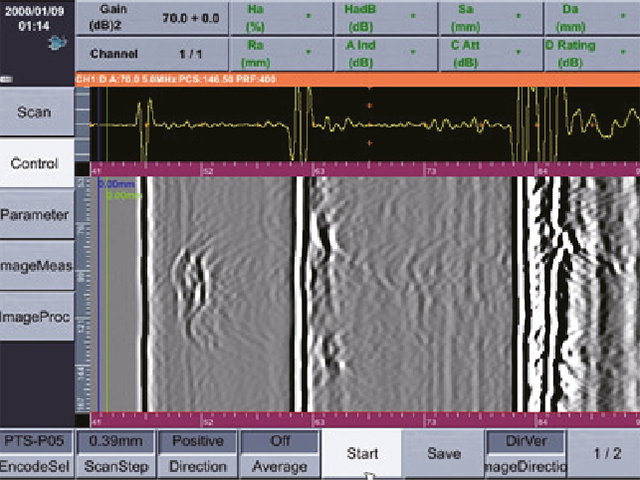Click the blue vertical cursor line
Viewport: 640px width, 480px height.
(x=98, y=294)
